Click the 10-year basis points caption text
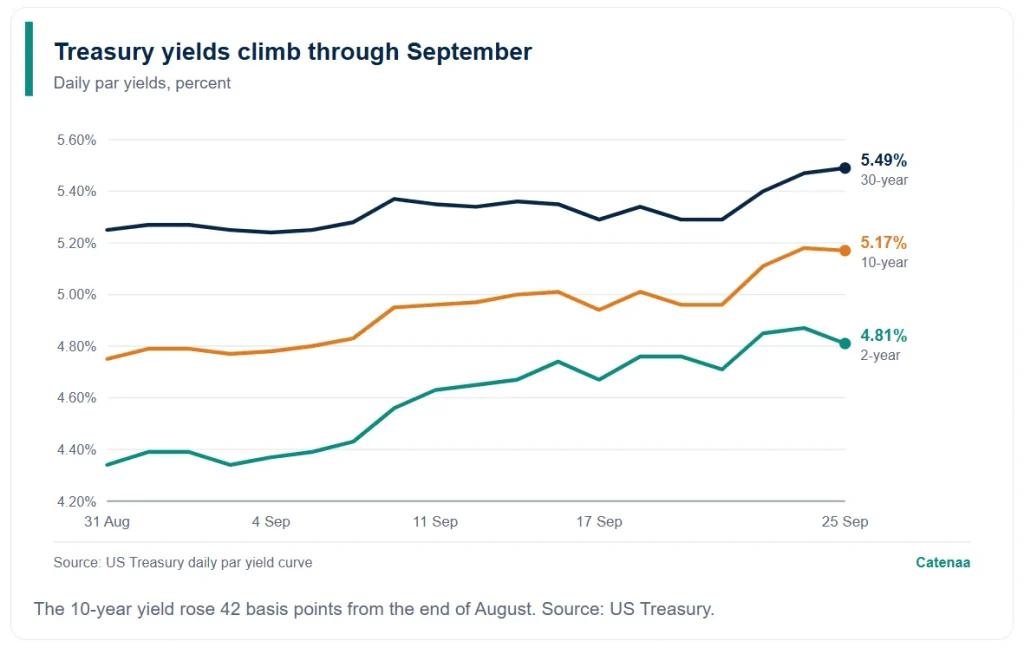 click(374, 609)
